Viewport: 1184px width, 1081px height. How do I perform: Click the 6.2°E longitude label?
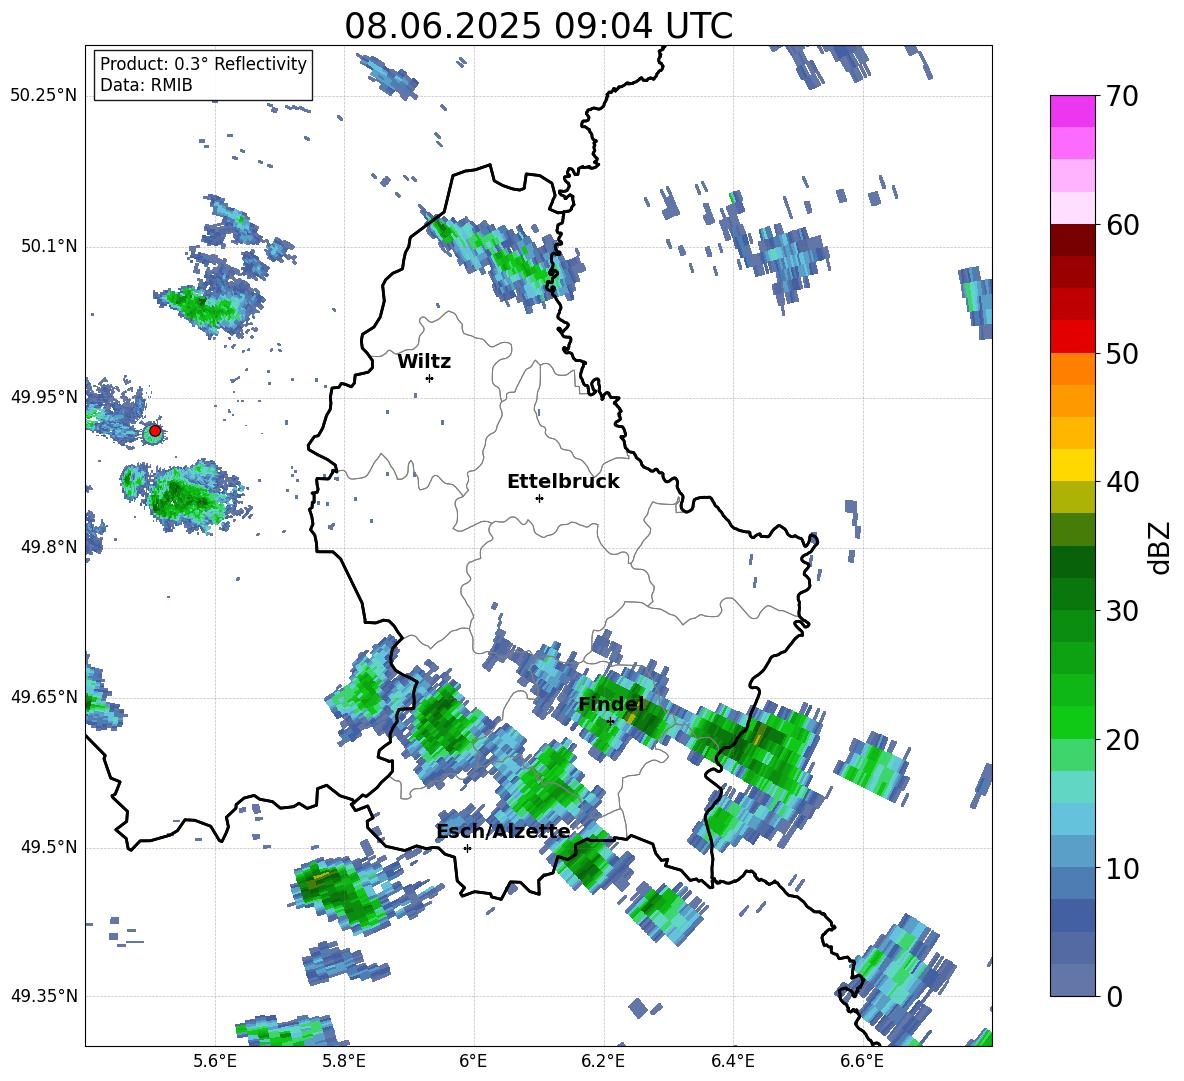pyautogui.click(x=603, y=1061)
